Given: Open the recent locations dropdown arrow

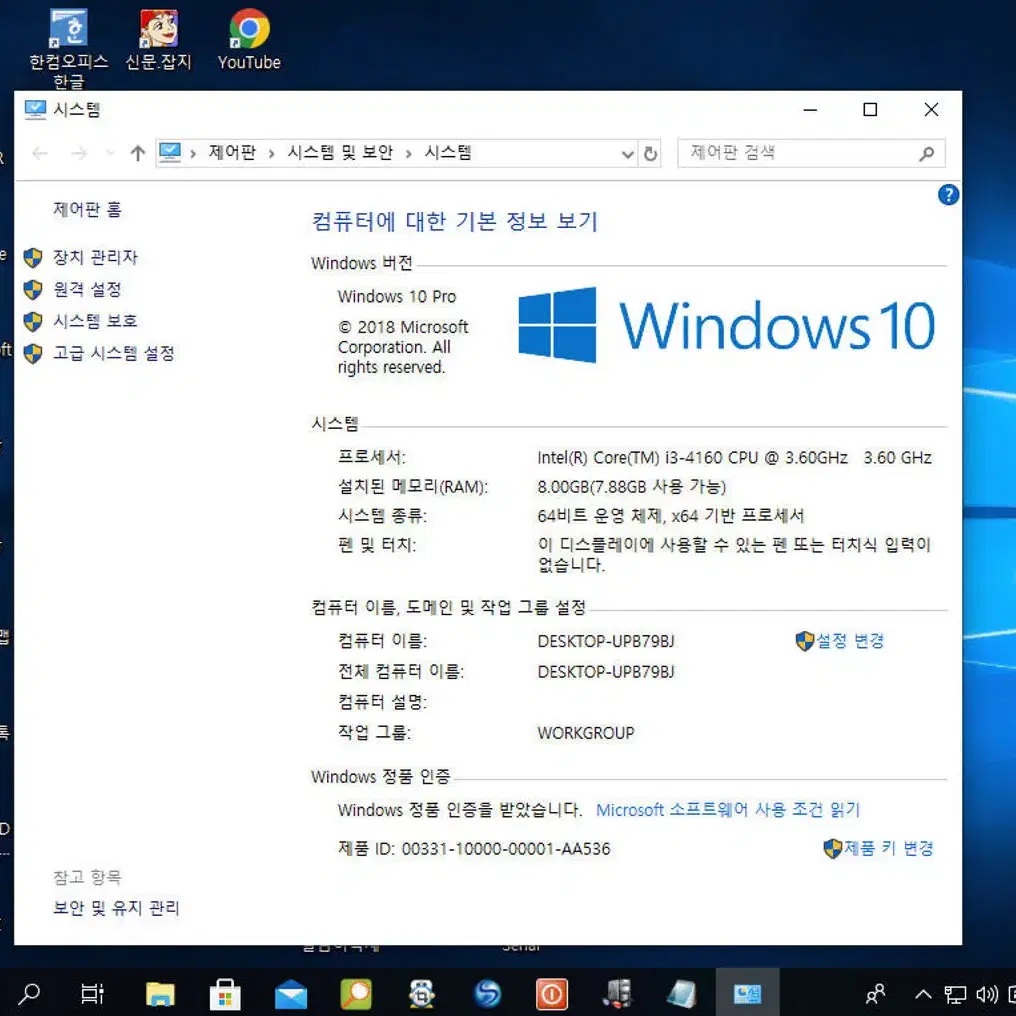Looking at the screenshot, I should (110, 154).
